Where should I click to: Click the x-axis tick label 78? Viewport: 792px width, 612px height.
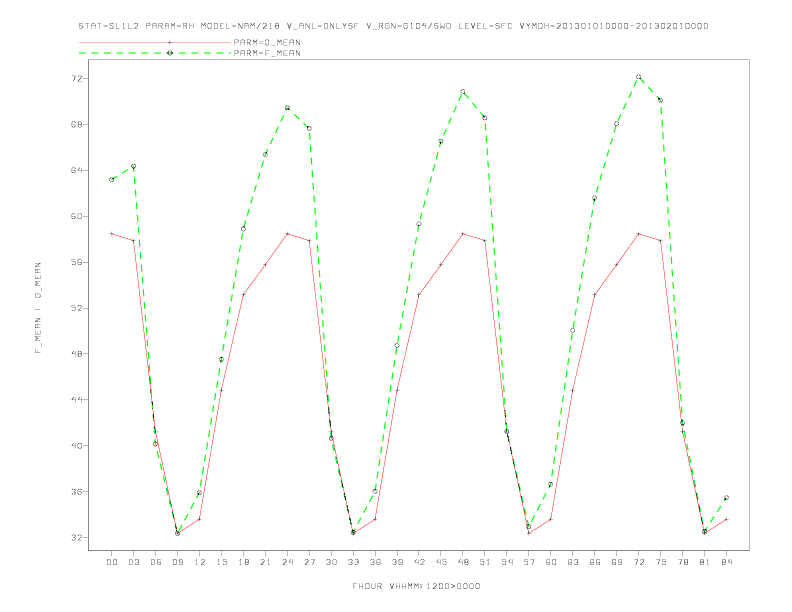click(683, 562)
